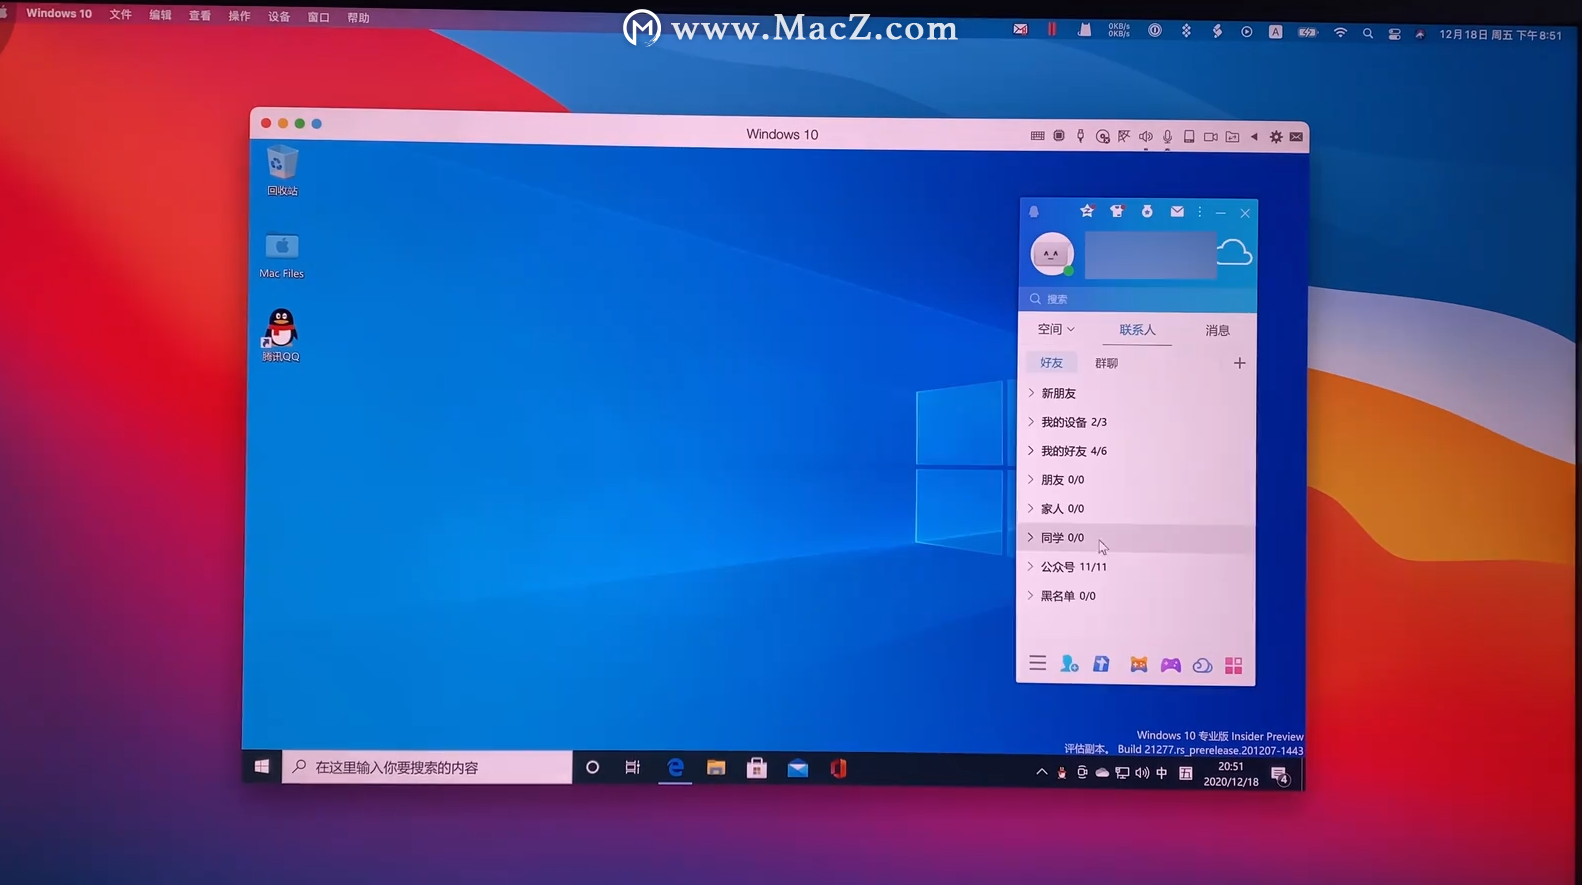Toggle Parallels sound speaker icon
Image resolution: width=1582 pixels, height=885 pixels.
pos(1146,136)
